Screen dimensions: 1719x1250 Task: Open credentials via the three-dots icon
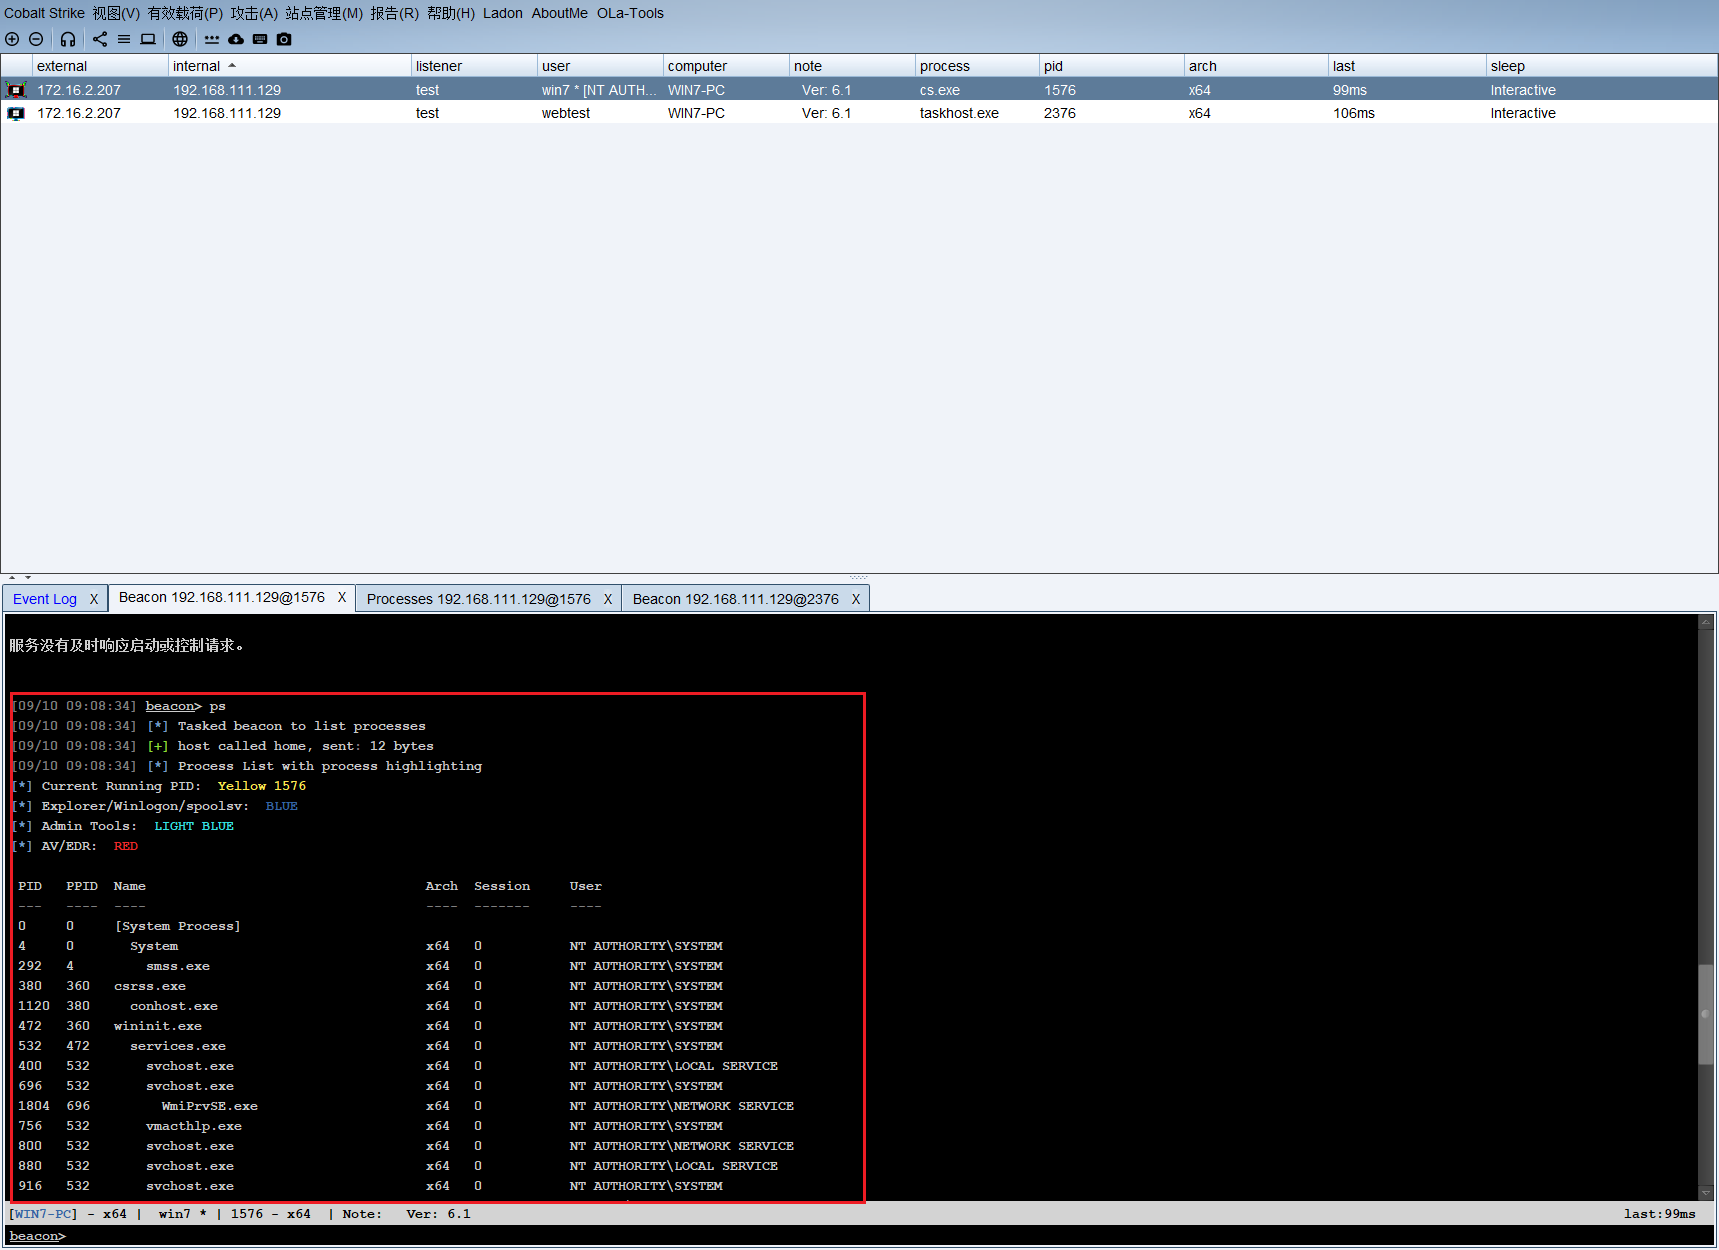point(212,39)
